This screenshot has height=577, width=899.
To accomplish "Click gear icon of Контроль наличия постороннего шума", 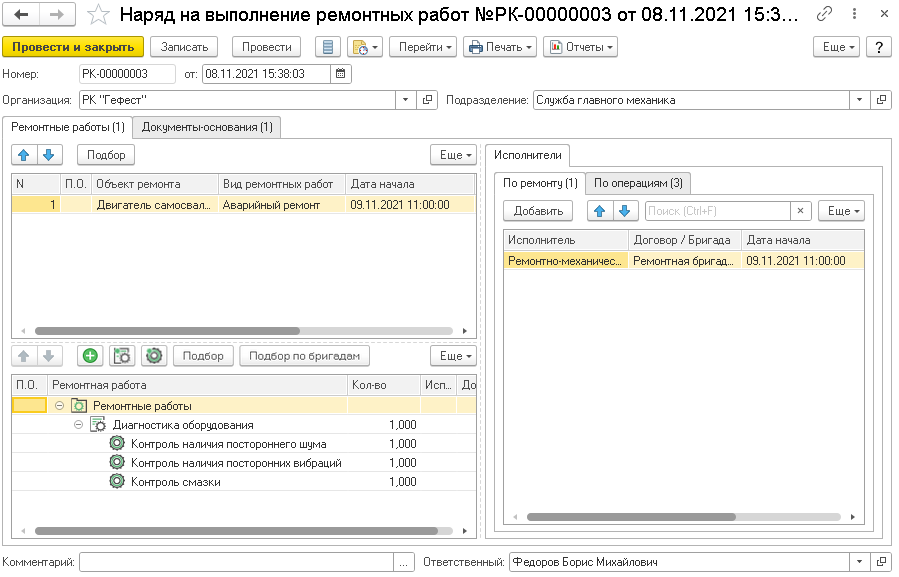I will tap(117, 443).
